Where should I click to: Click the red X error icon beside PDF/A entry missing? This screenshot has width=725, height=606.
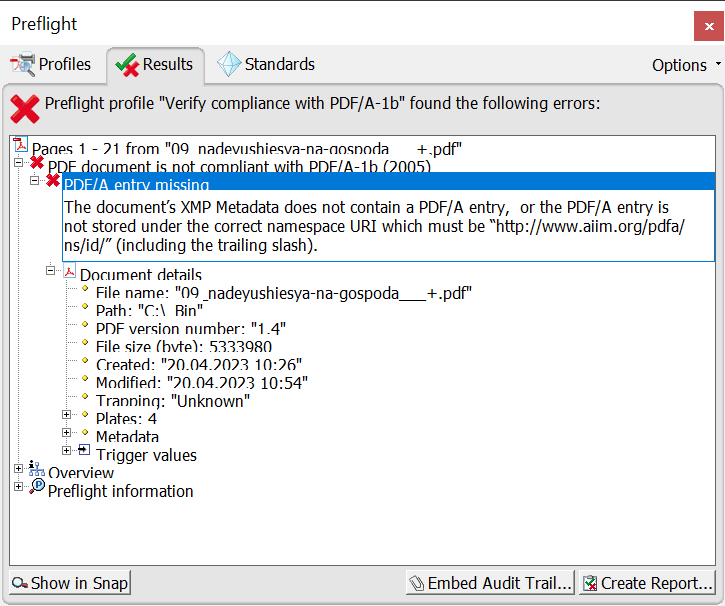[x=53, y=180]
